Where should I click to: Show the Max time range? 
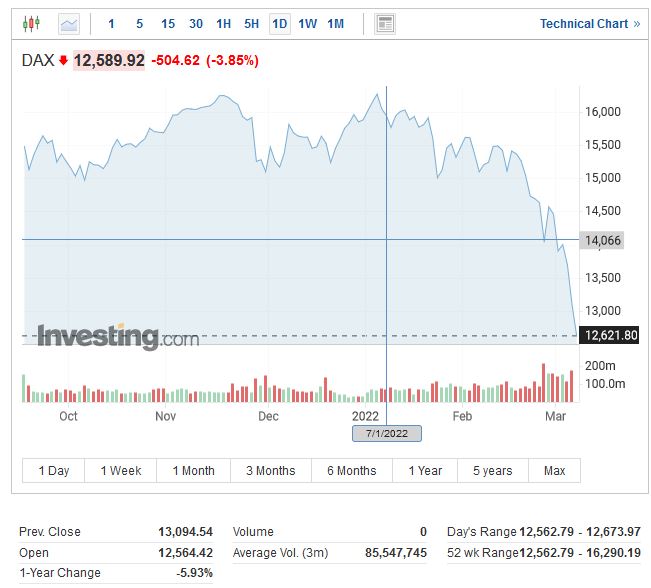point(554,471)
